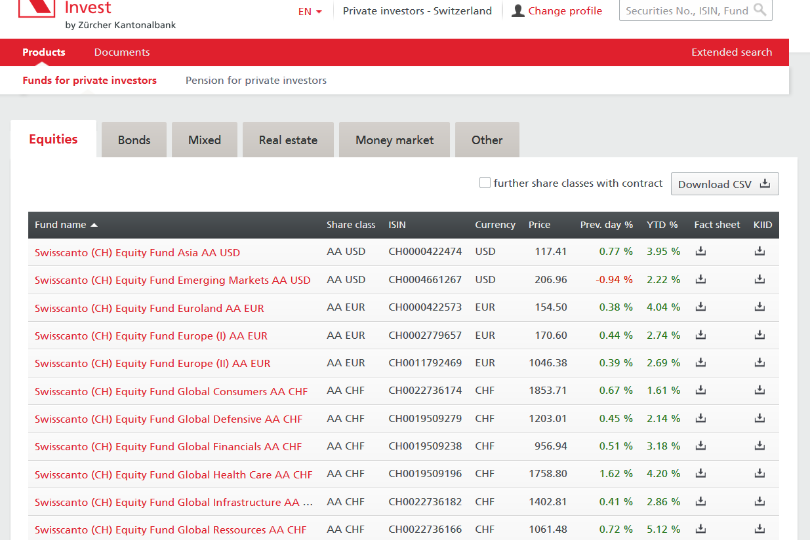The height and width of the screenshot is (540, 810).
Task: Download fact sheet for Global Financials AA CHF
Action: (700, 445)
